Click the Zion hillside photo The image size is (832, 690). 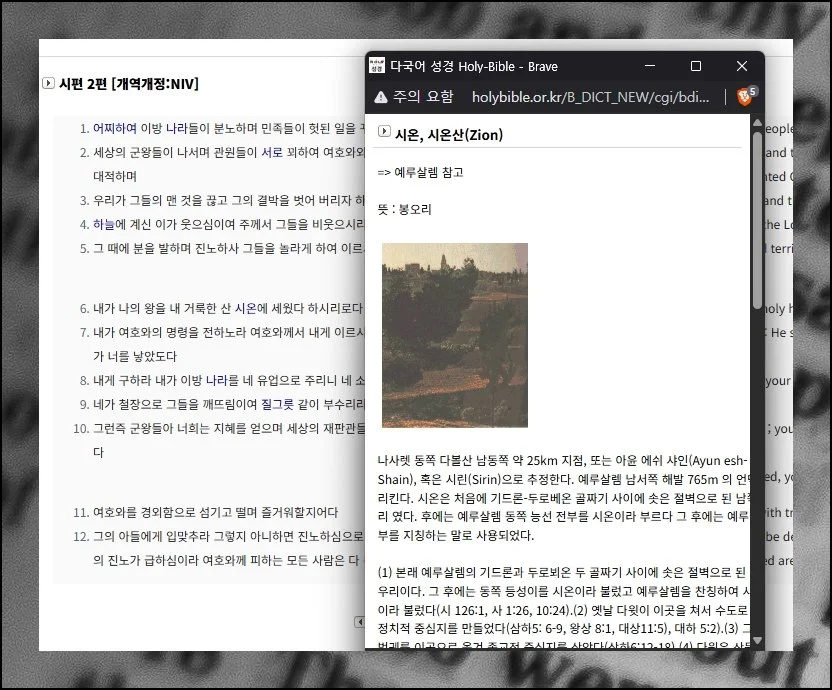tap(455, 335)
